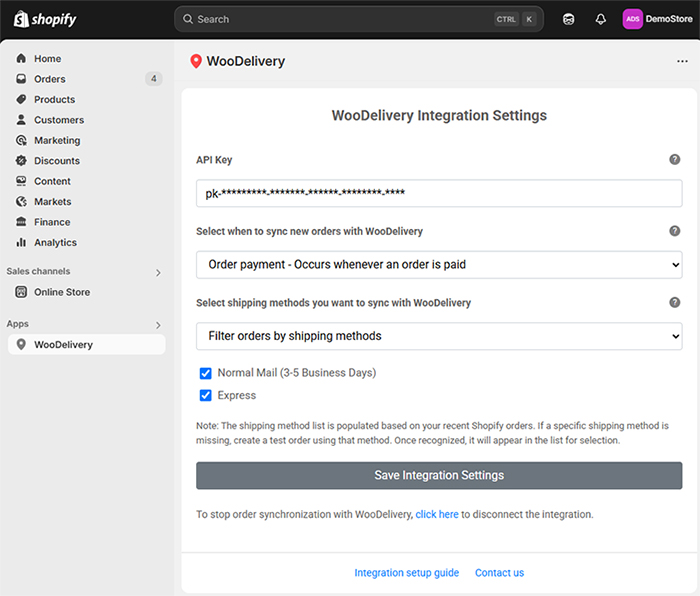700x596 pixels.
Task: Open the Integration setup guide link
Action: tap(406, 573)
